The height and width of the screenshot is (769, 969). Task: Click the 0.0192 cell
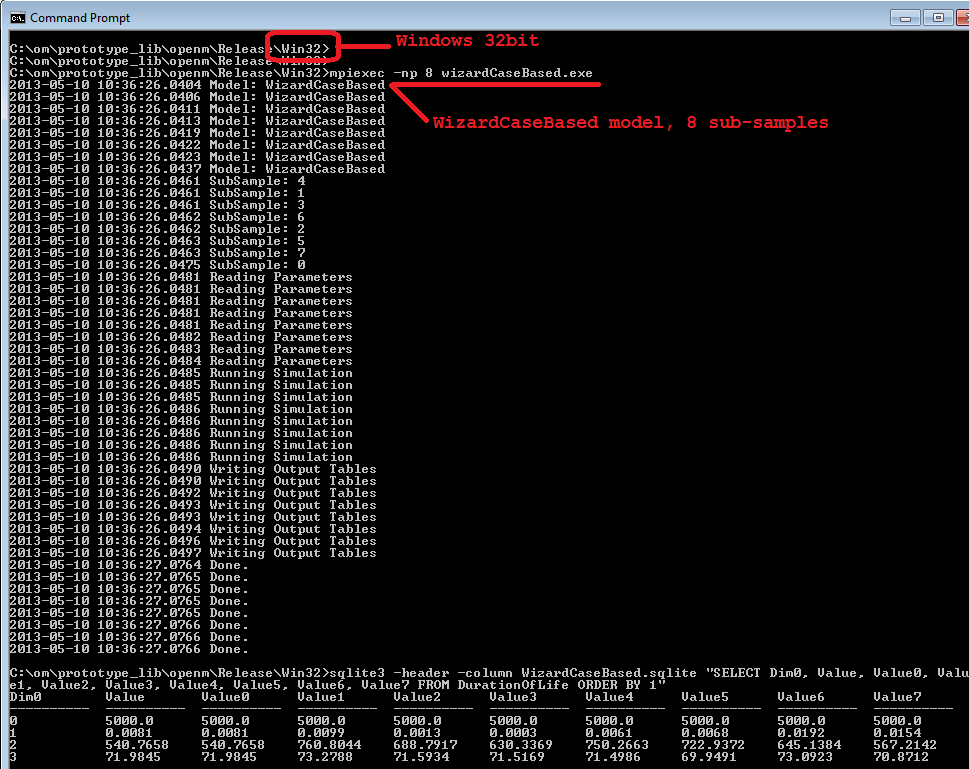point(801,733)
